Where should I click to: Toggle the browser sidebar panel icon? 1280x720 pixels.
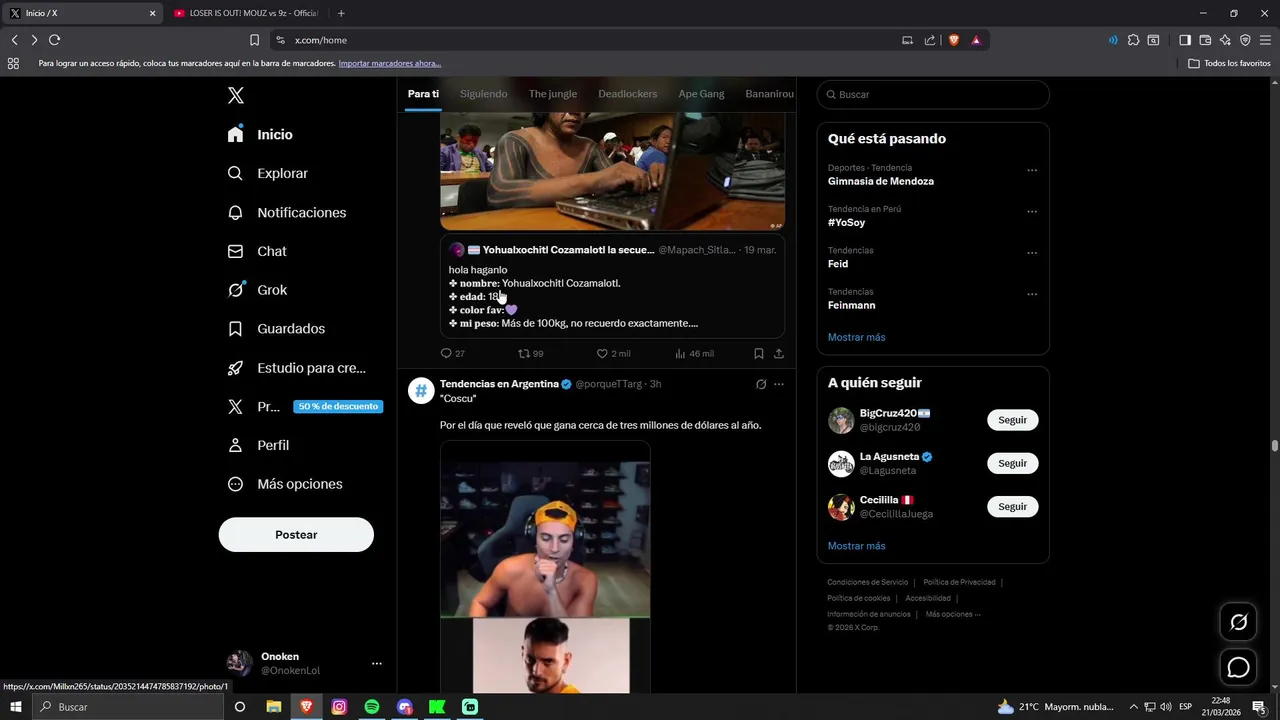click(x=1184, y=40)
